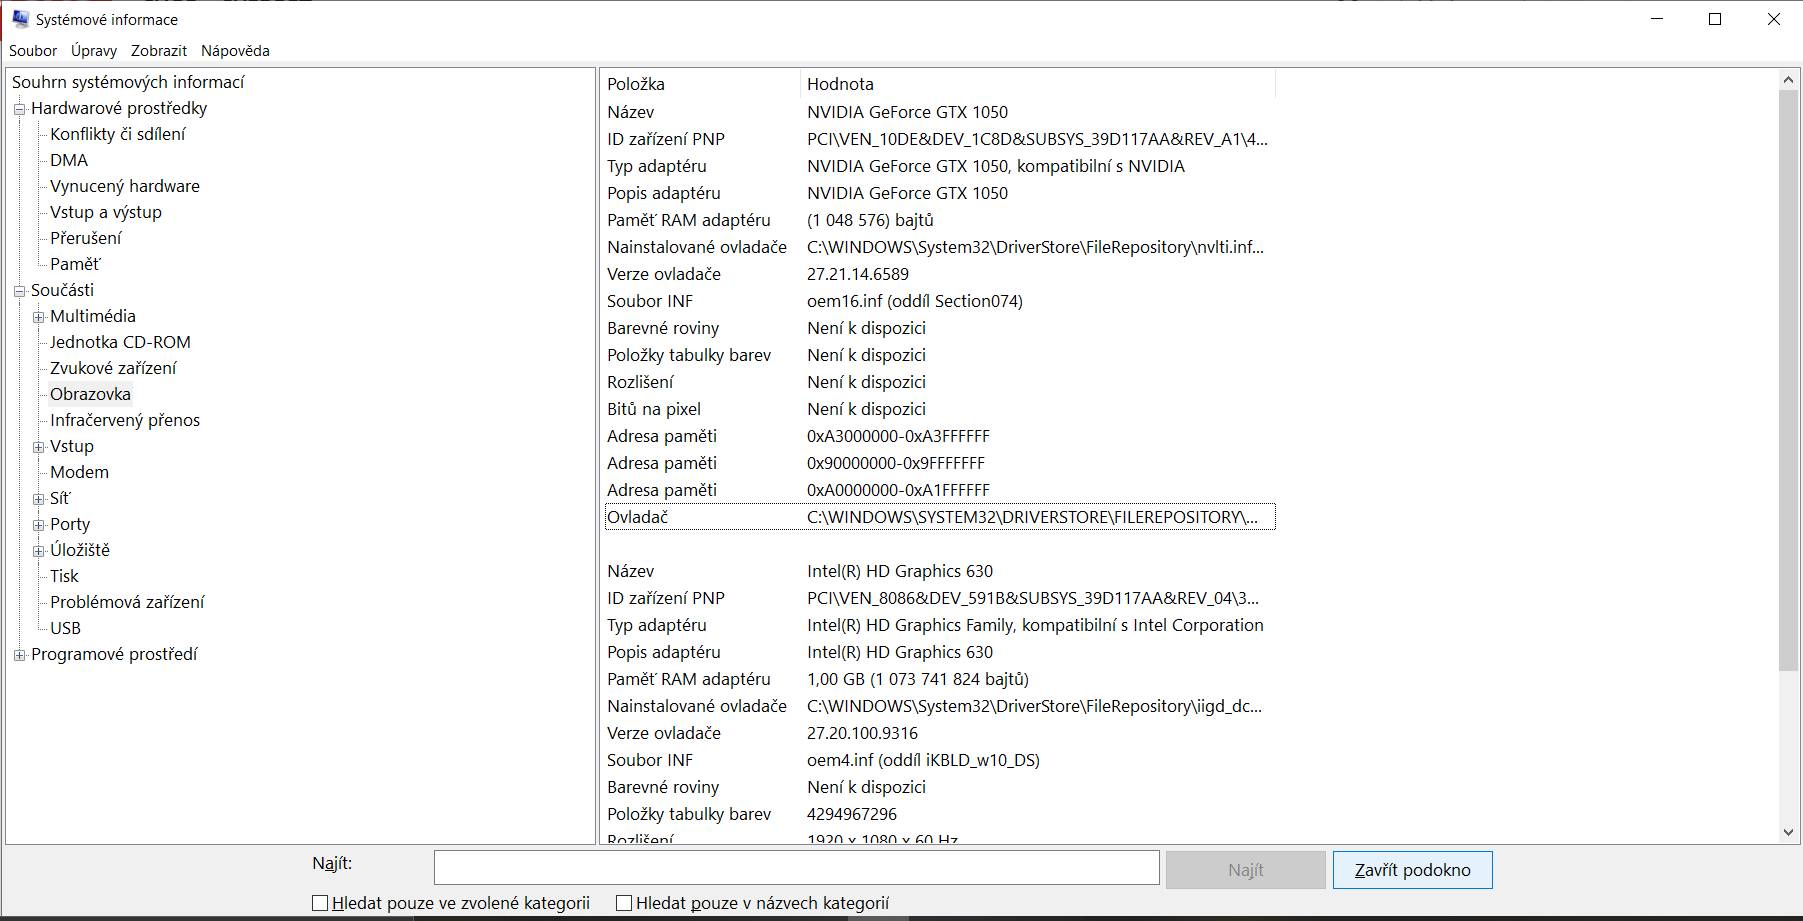Select the Úložiště tree label
The height and width of the screenshot is (921, 1803).
pos(80,550)
